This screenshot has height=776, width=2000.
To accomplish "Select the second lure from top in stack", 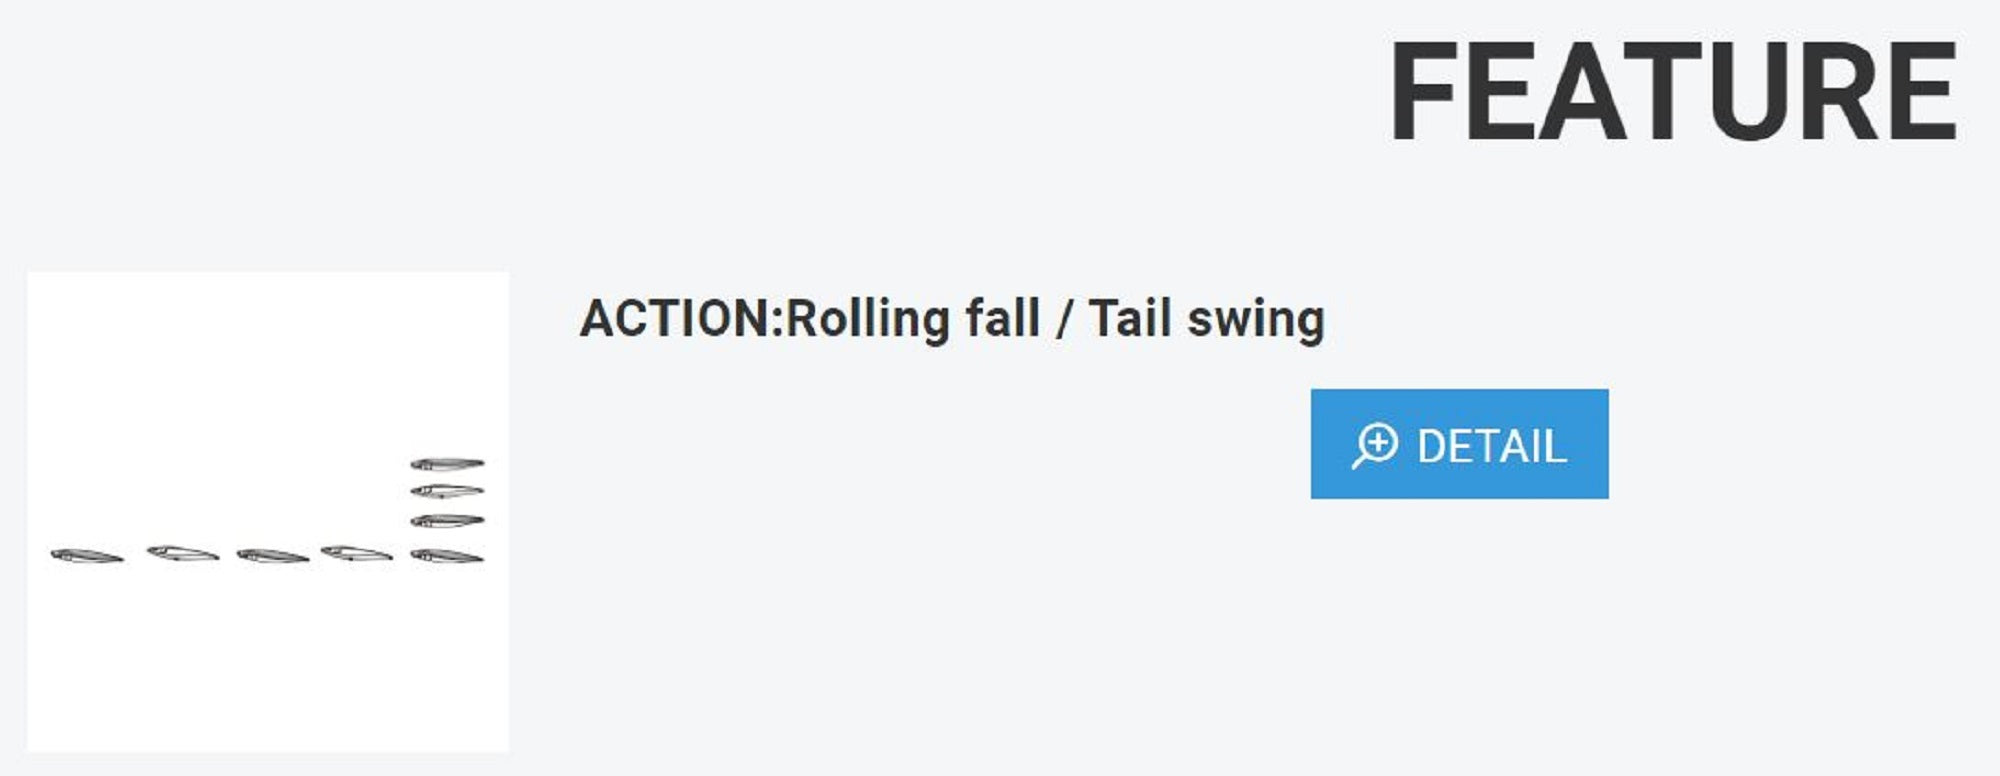I will [x=447, y=491].
